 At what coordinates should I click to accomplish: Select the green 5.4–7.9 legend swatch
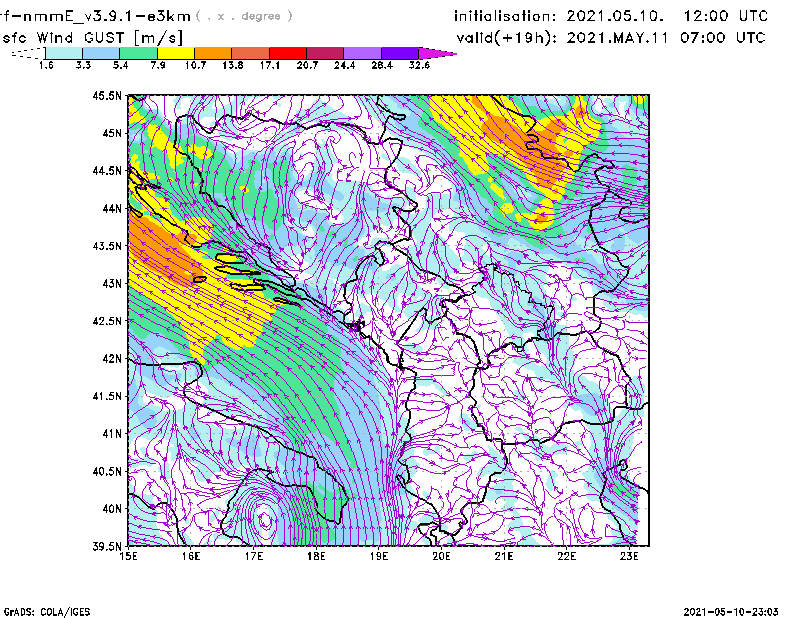(x=139, y=53)
